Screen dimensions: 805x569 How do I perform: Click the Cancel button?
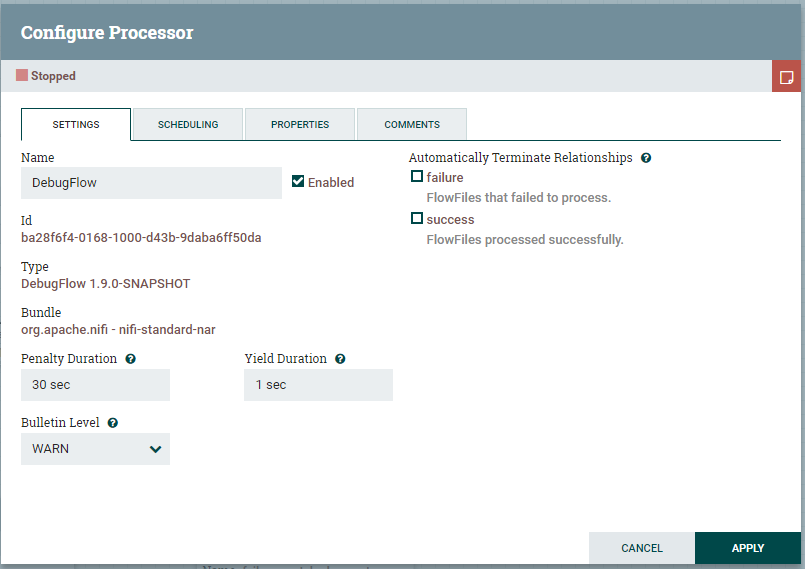coord(642,548)
